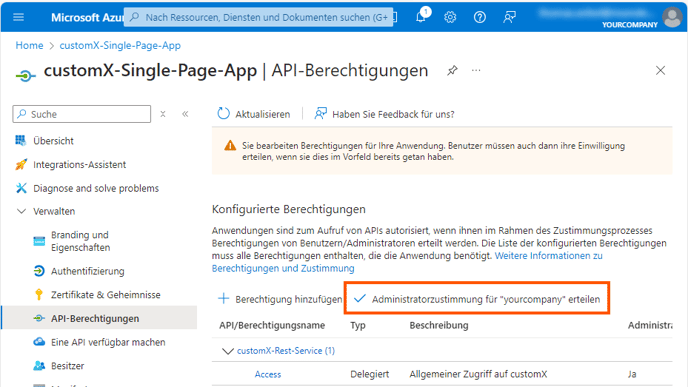Pin the API-Berechtigungen page
The height and width of the screenshot is (387, 688).
(x=452, y=70)
